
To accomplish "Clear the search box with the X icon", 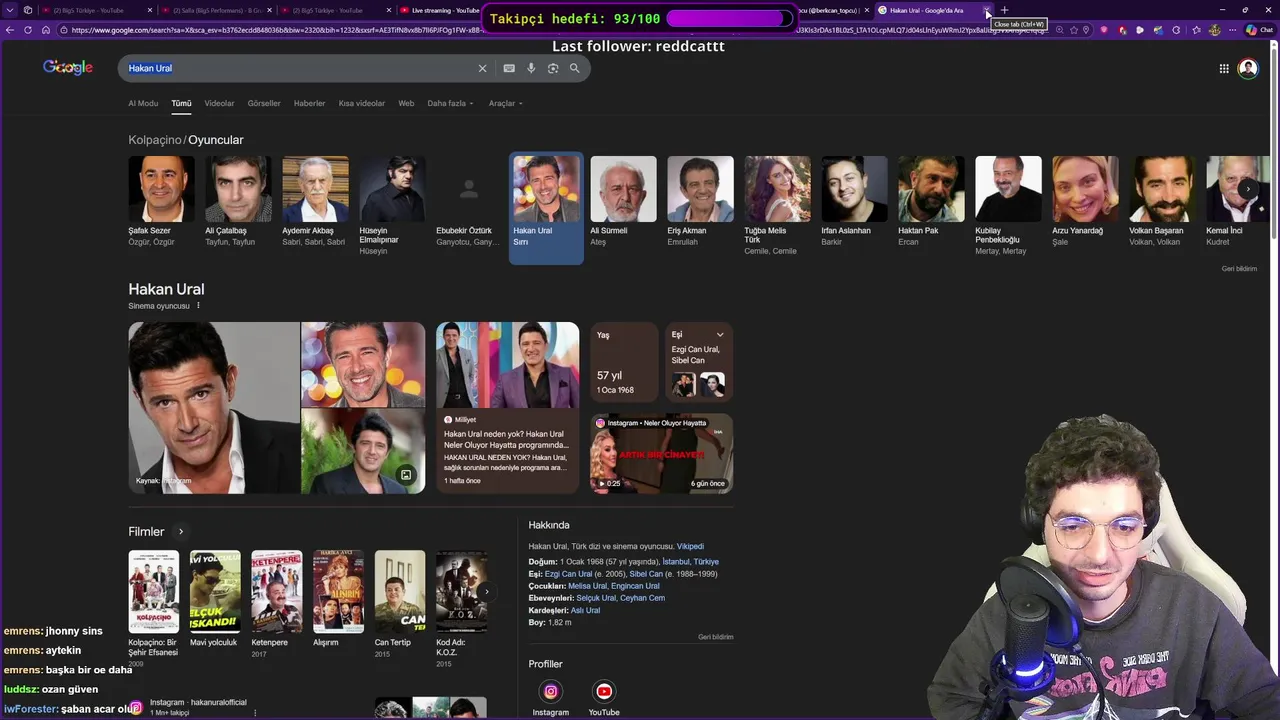I will click(482, 68).
